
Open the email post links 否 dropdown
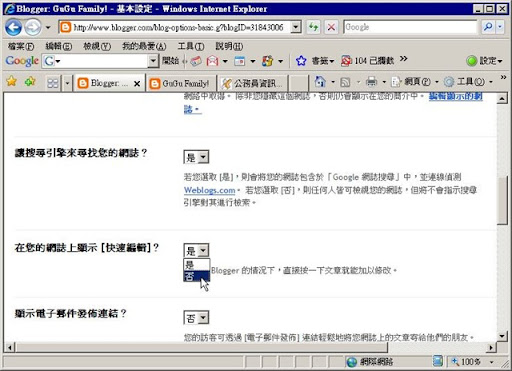click(196, 318)
